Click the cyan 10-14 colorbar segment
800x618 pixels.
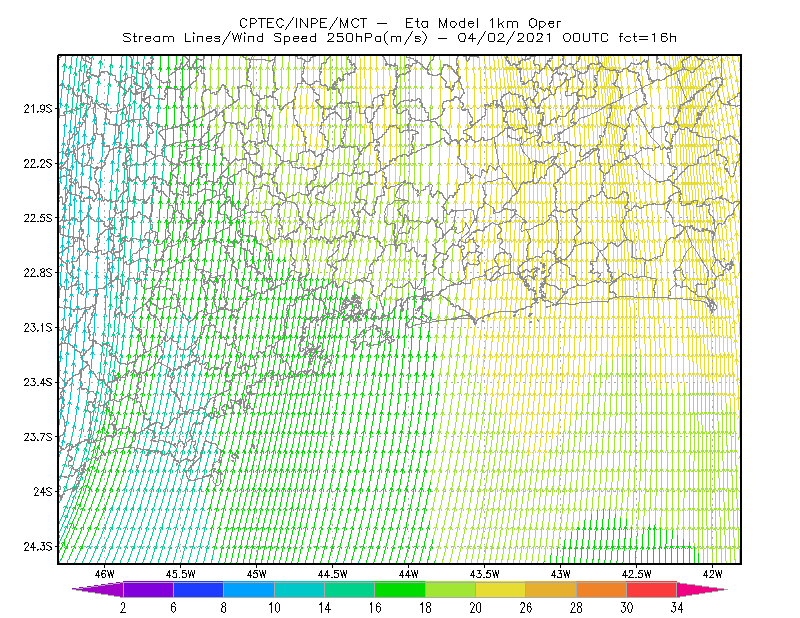tap(299, 589)
